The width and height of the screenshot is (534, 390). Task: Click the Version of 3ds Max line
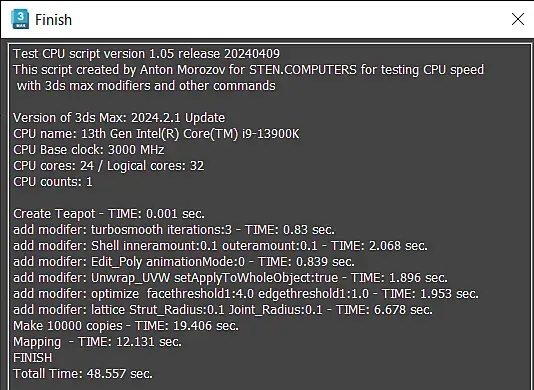119,118
